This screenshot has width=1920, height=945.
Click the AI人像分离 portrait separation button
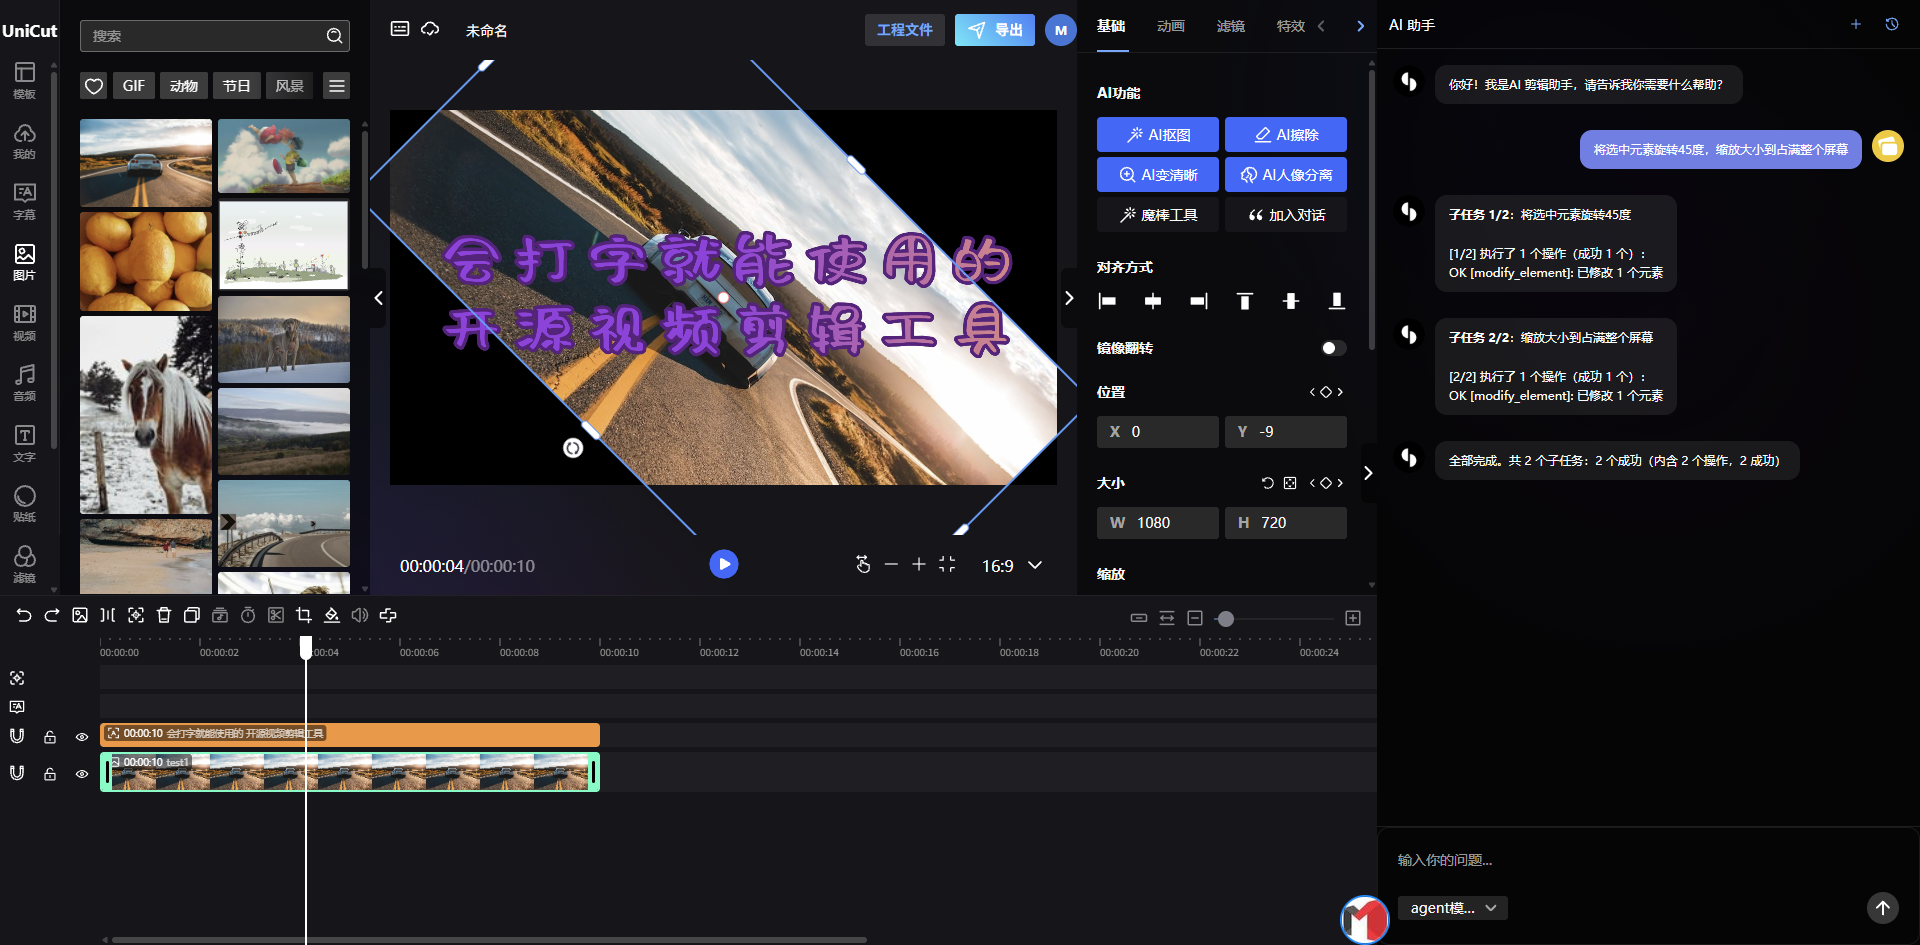click(x=1286, y=174)
